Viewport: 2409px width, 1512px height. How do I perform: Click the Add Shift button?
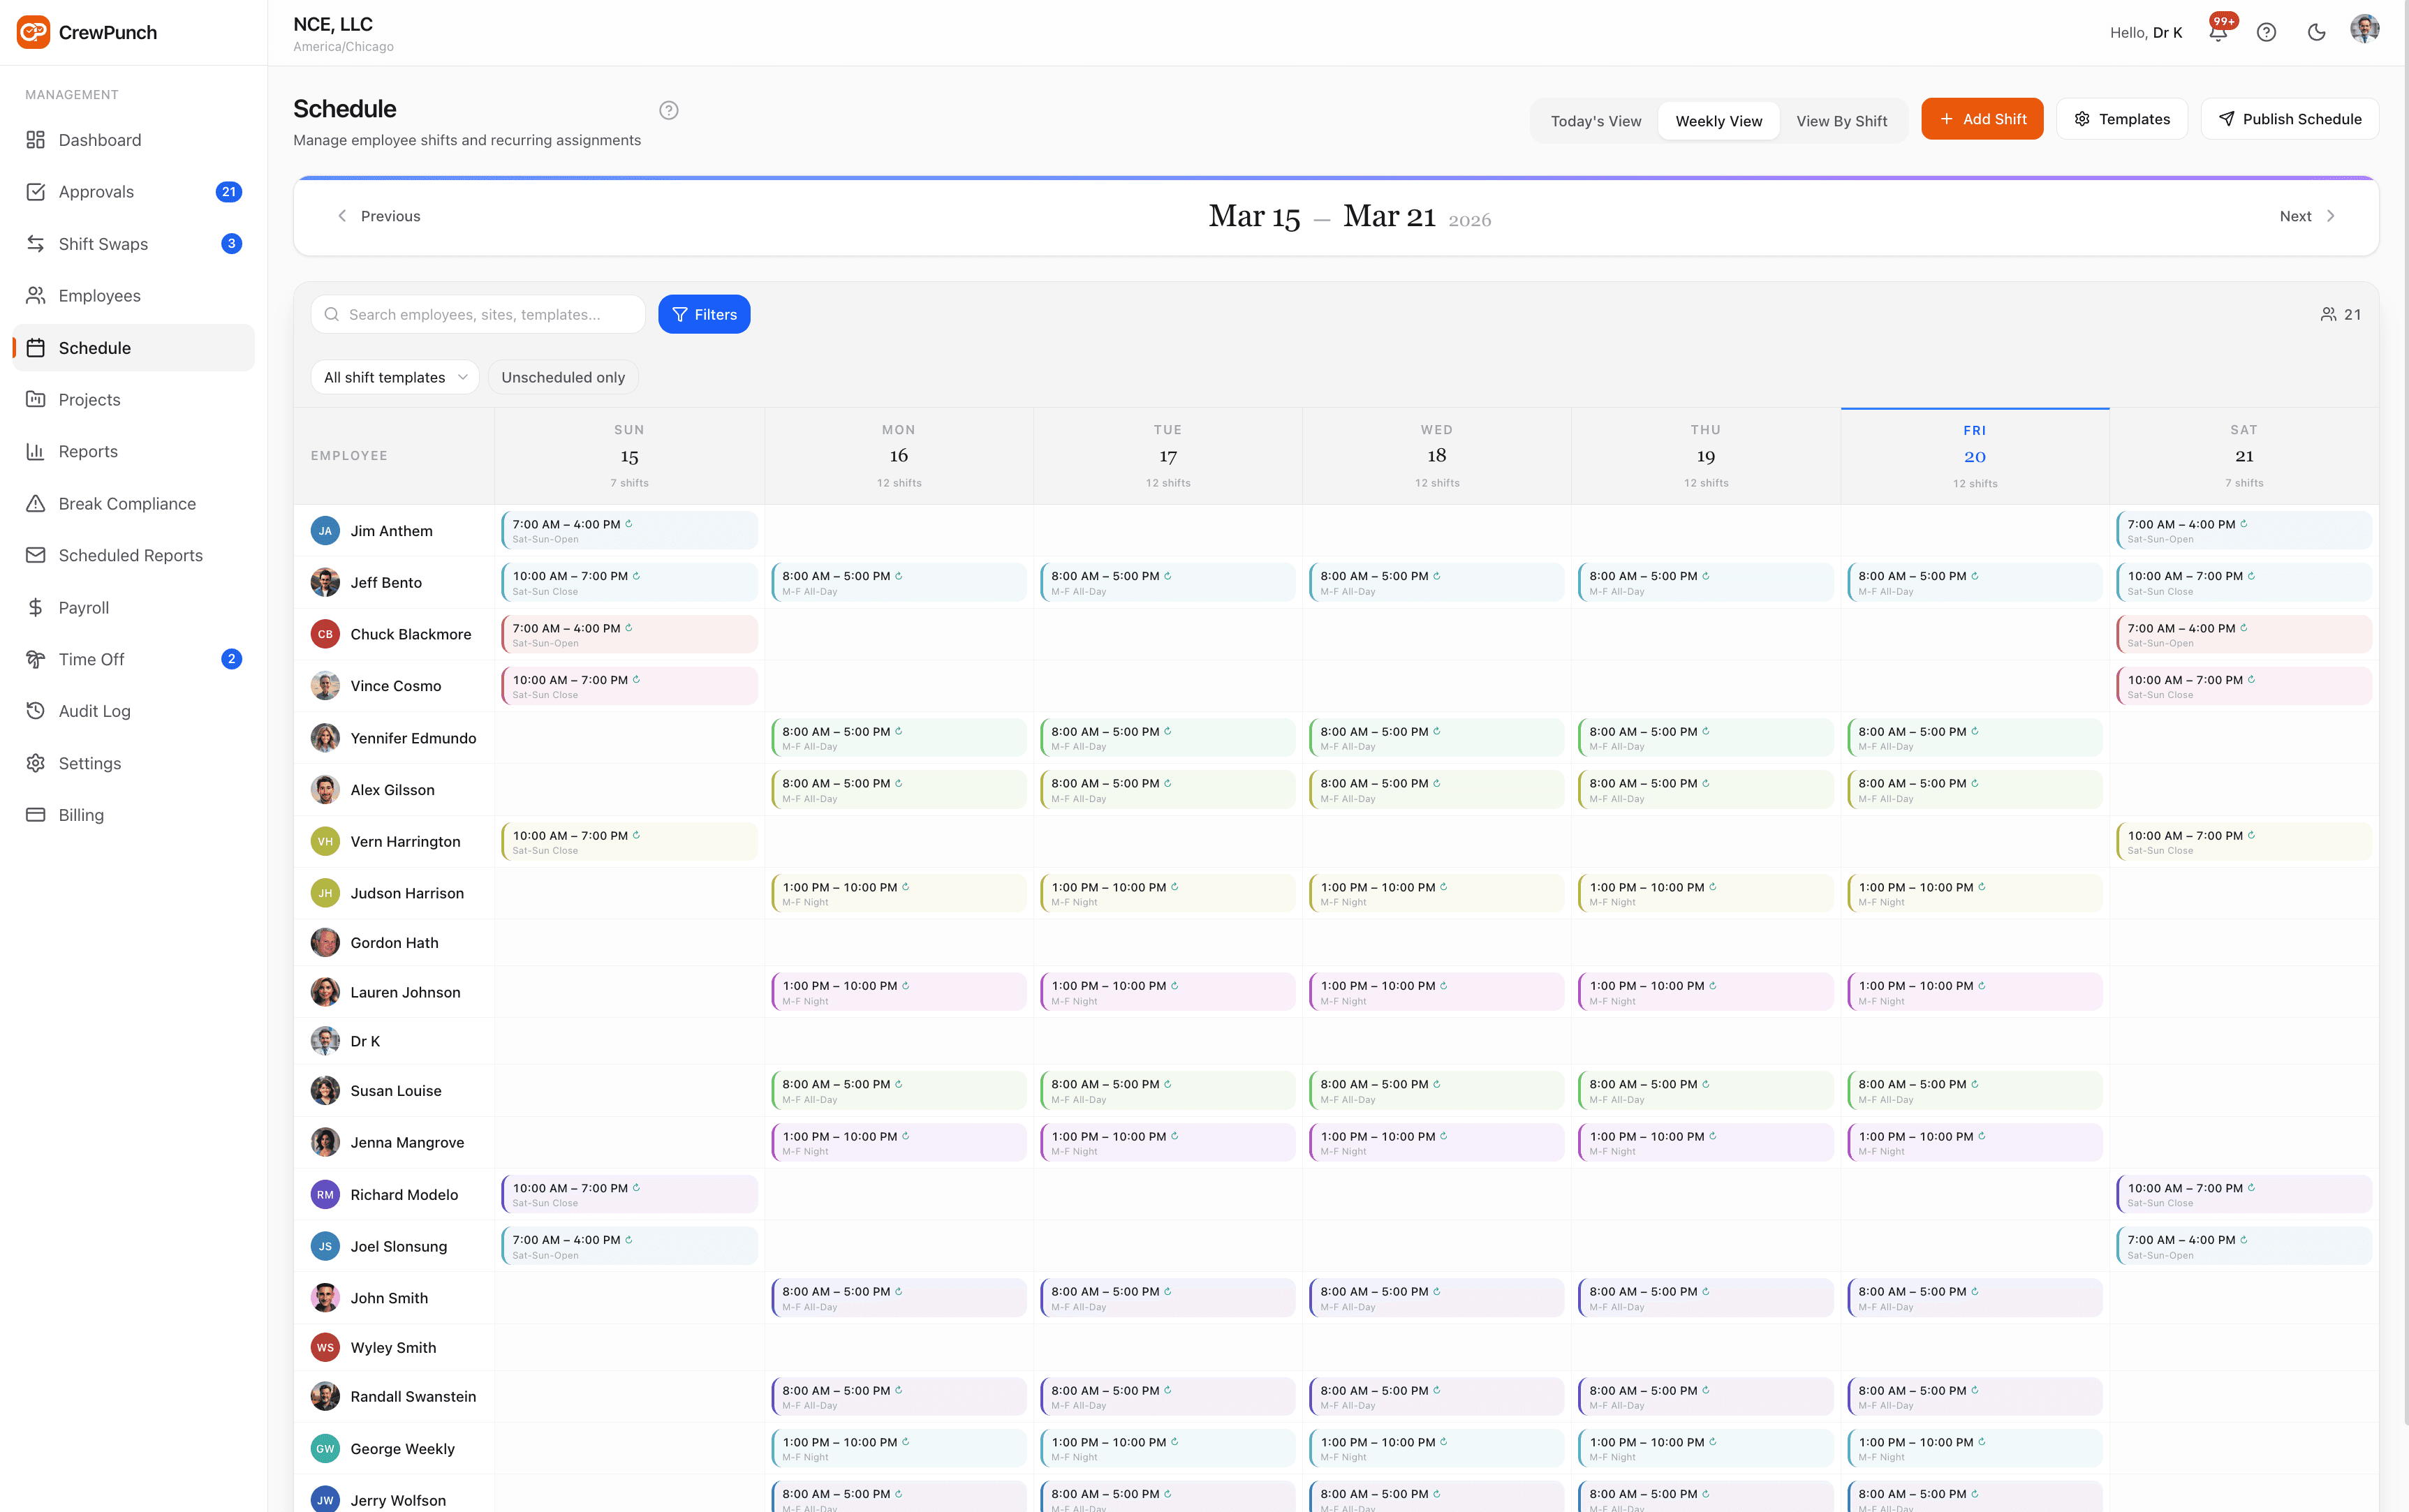[x=1982, y=118]
